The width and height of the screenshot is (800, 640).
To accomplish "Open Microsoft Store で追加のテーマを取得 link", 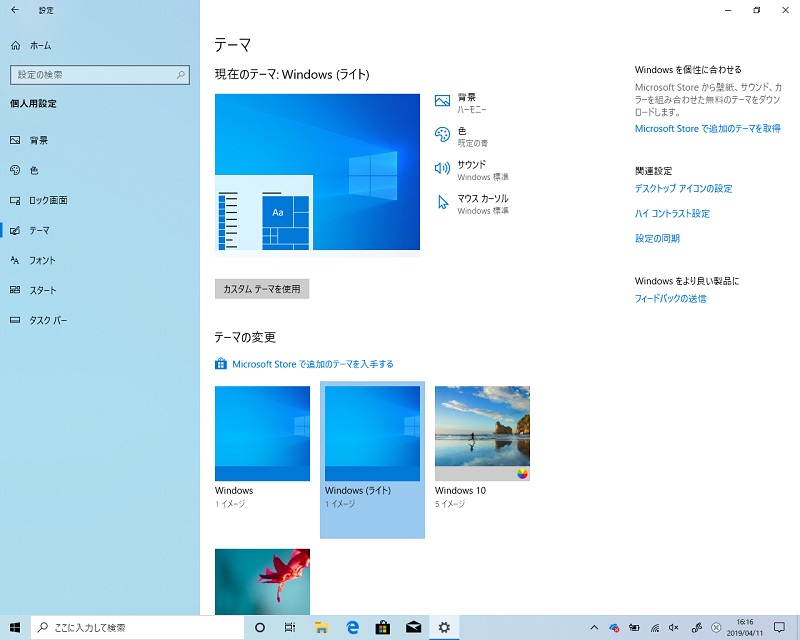I will 708,129.
